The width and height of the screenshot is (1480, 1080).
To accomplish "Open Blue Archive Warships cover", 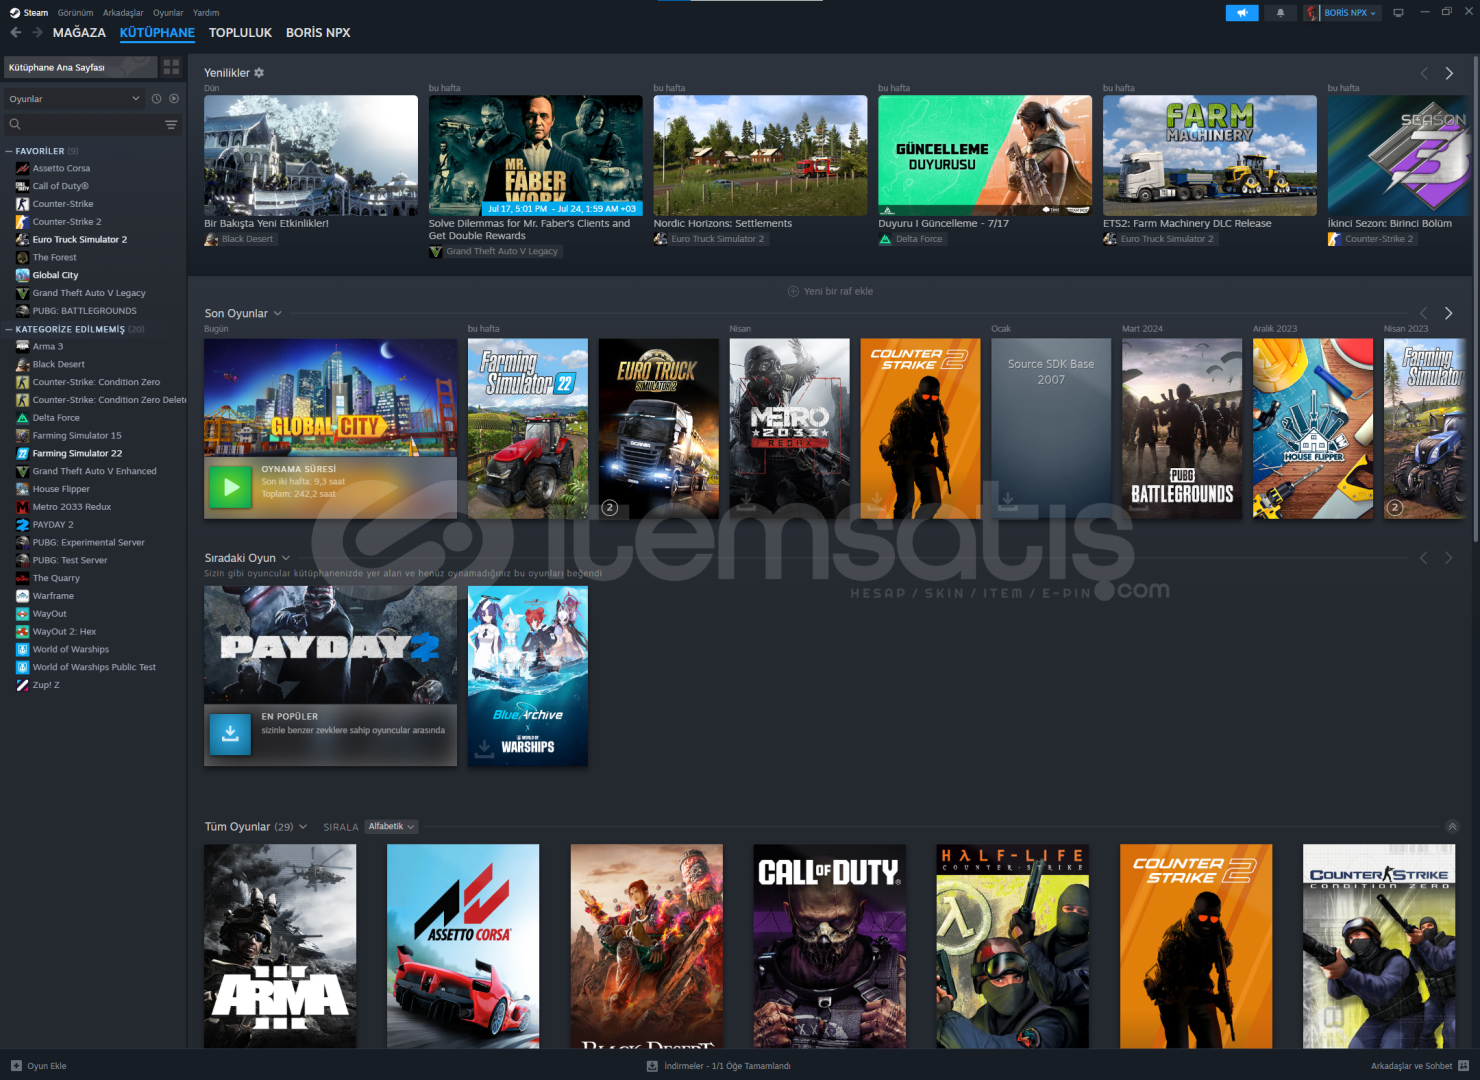I will [x=528, y=676].
